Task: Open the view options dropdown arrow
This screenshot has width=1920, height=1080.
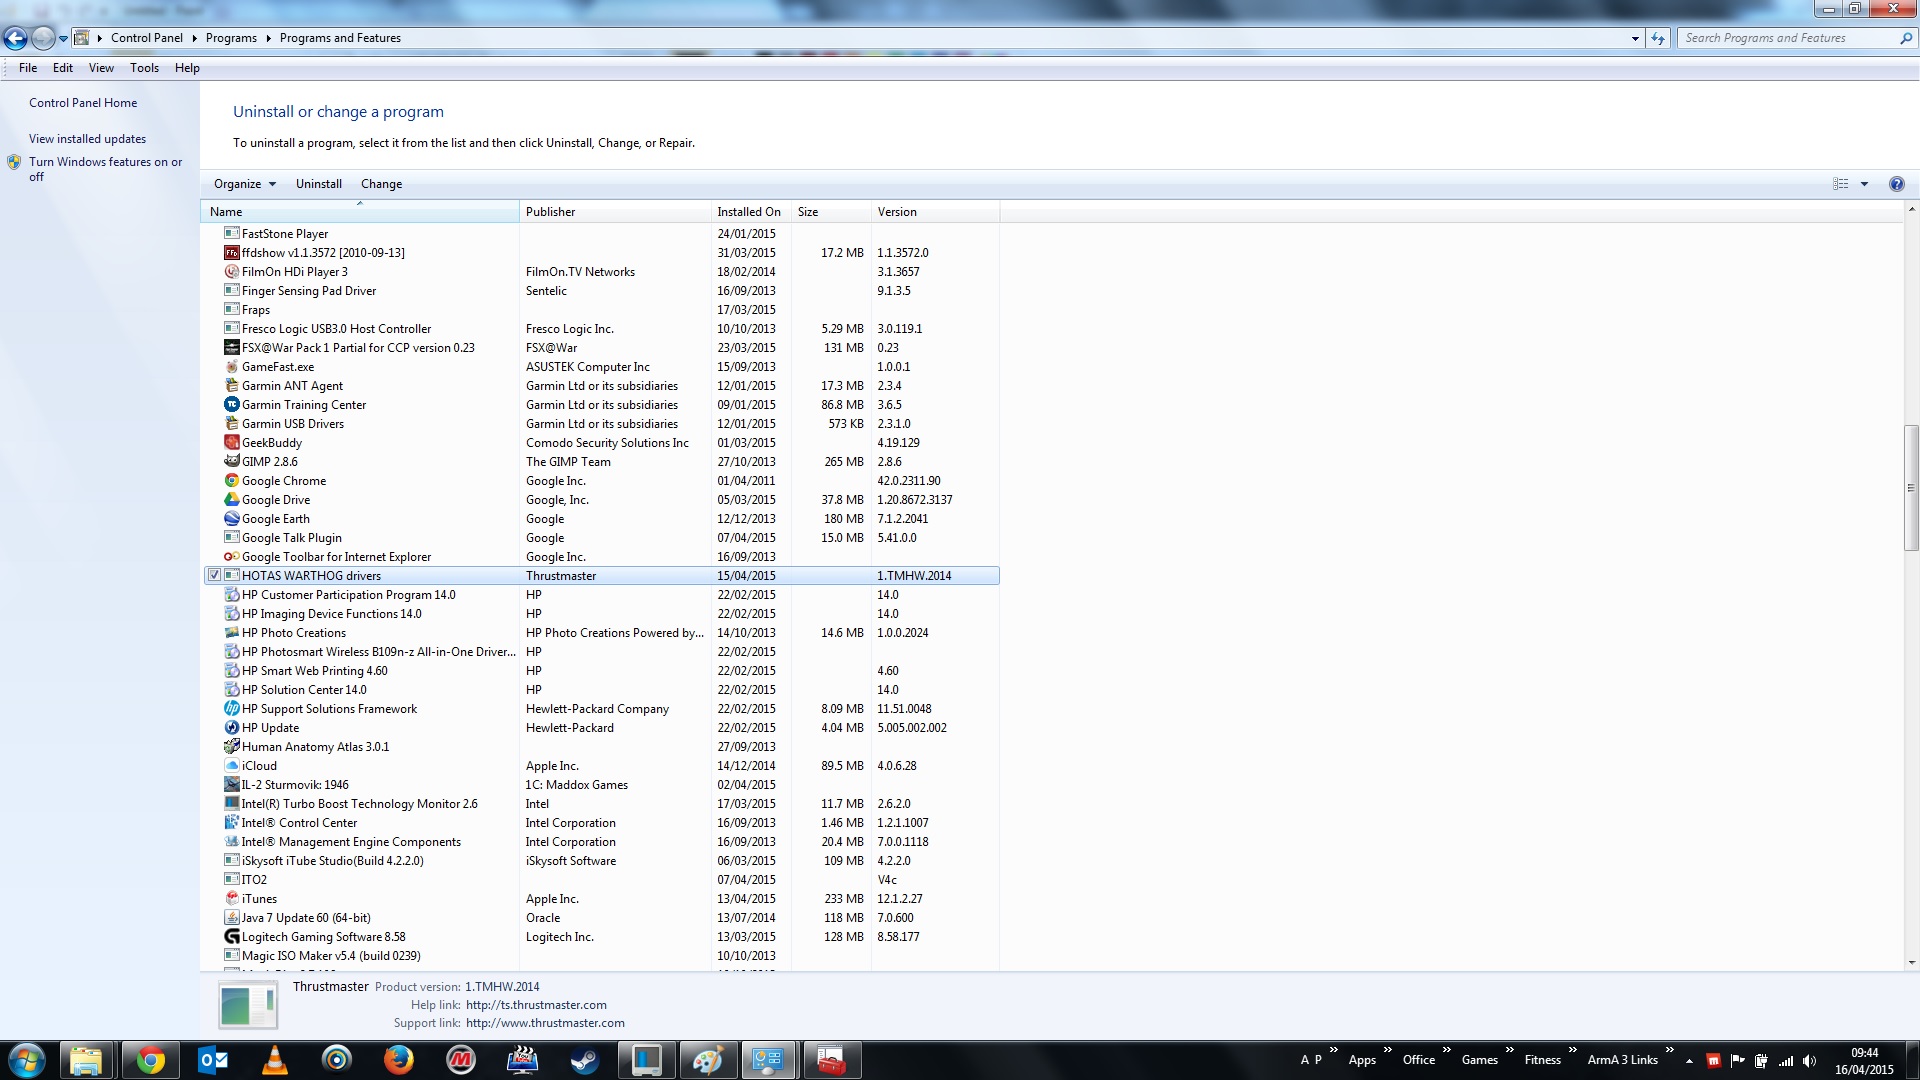Action: click(1864, 184)
